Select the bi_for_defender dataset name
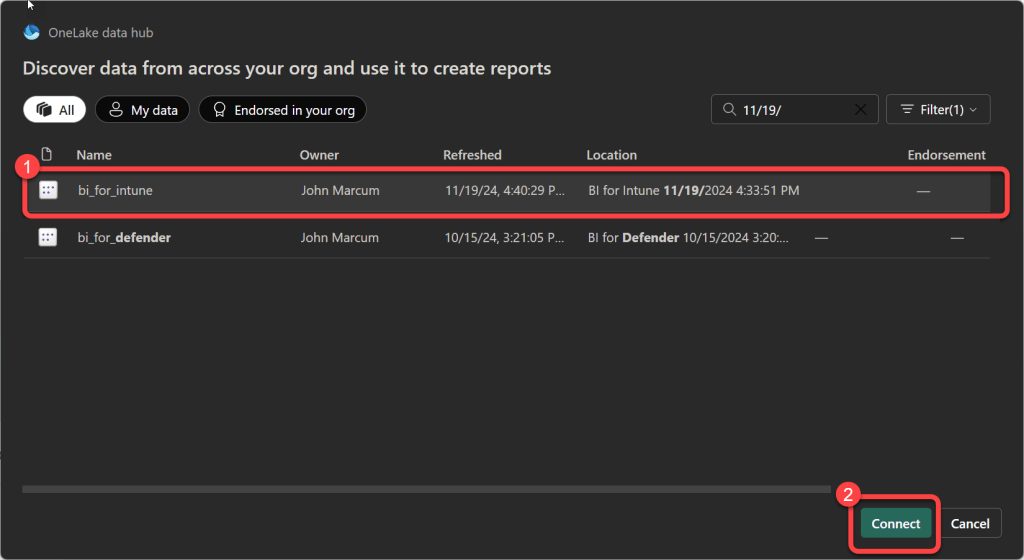Image resolution: width=1024 pixels, height=560 pixels. click(x=124, y=237)
